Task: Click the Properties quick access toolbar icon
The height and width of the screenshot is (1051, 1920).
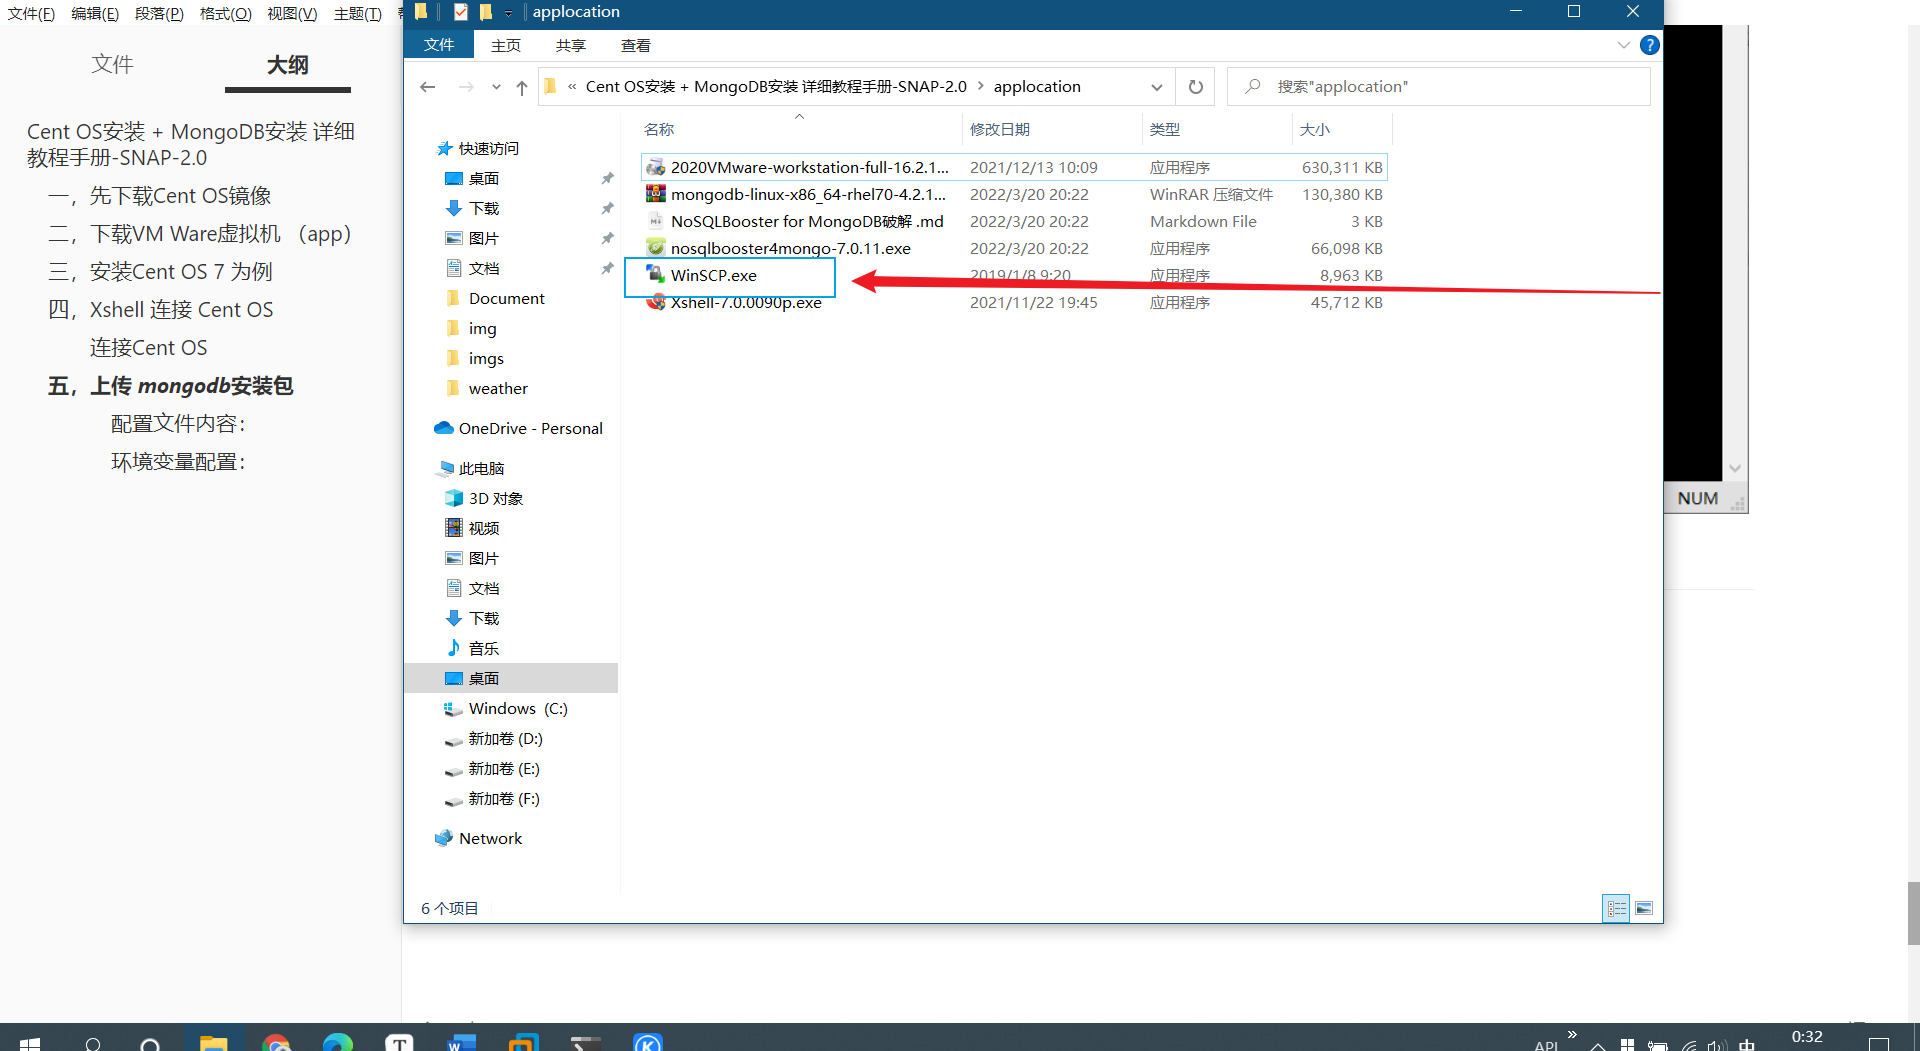Action: pyautogui.click(x=461, y=12)
